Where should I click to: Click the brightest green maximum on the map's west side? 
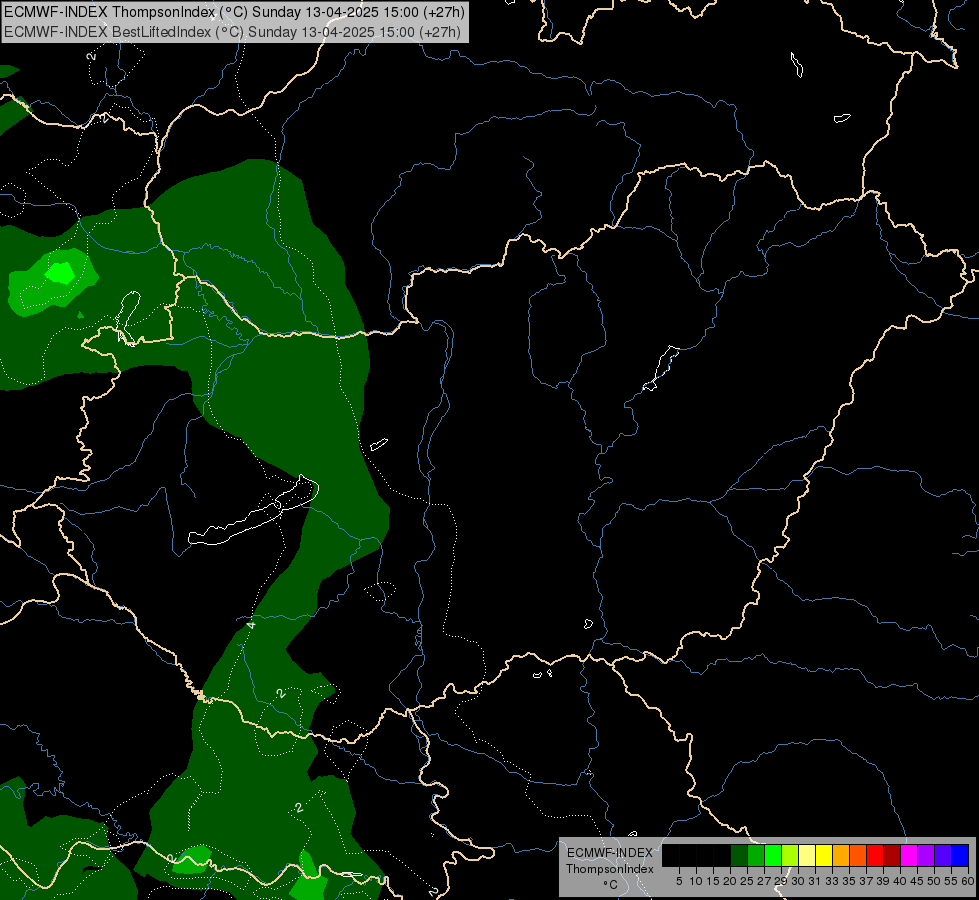tap(61, 272)
